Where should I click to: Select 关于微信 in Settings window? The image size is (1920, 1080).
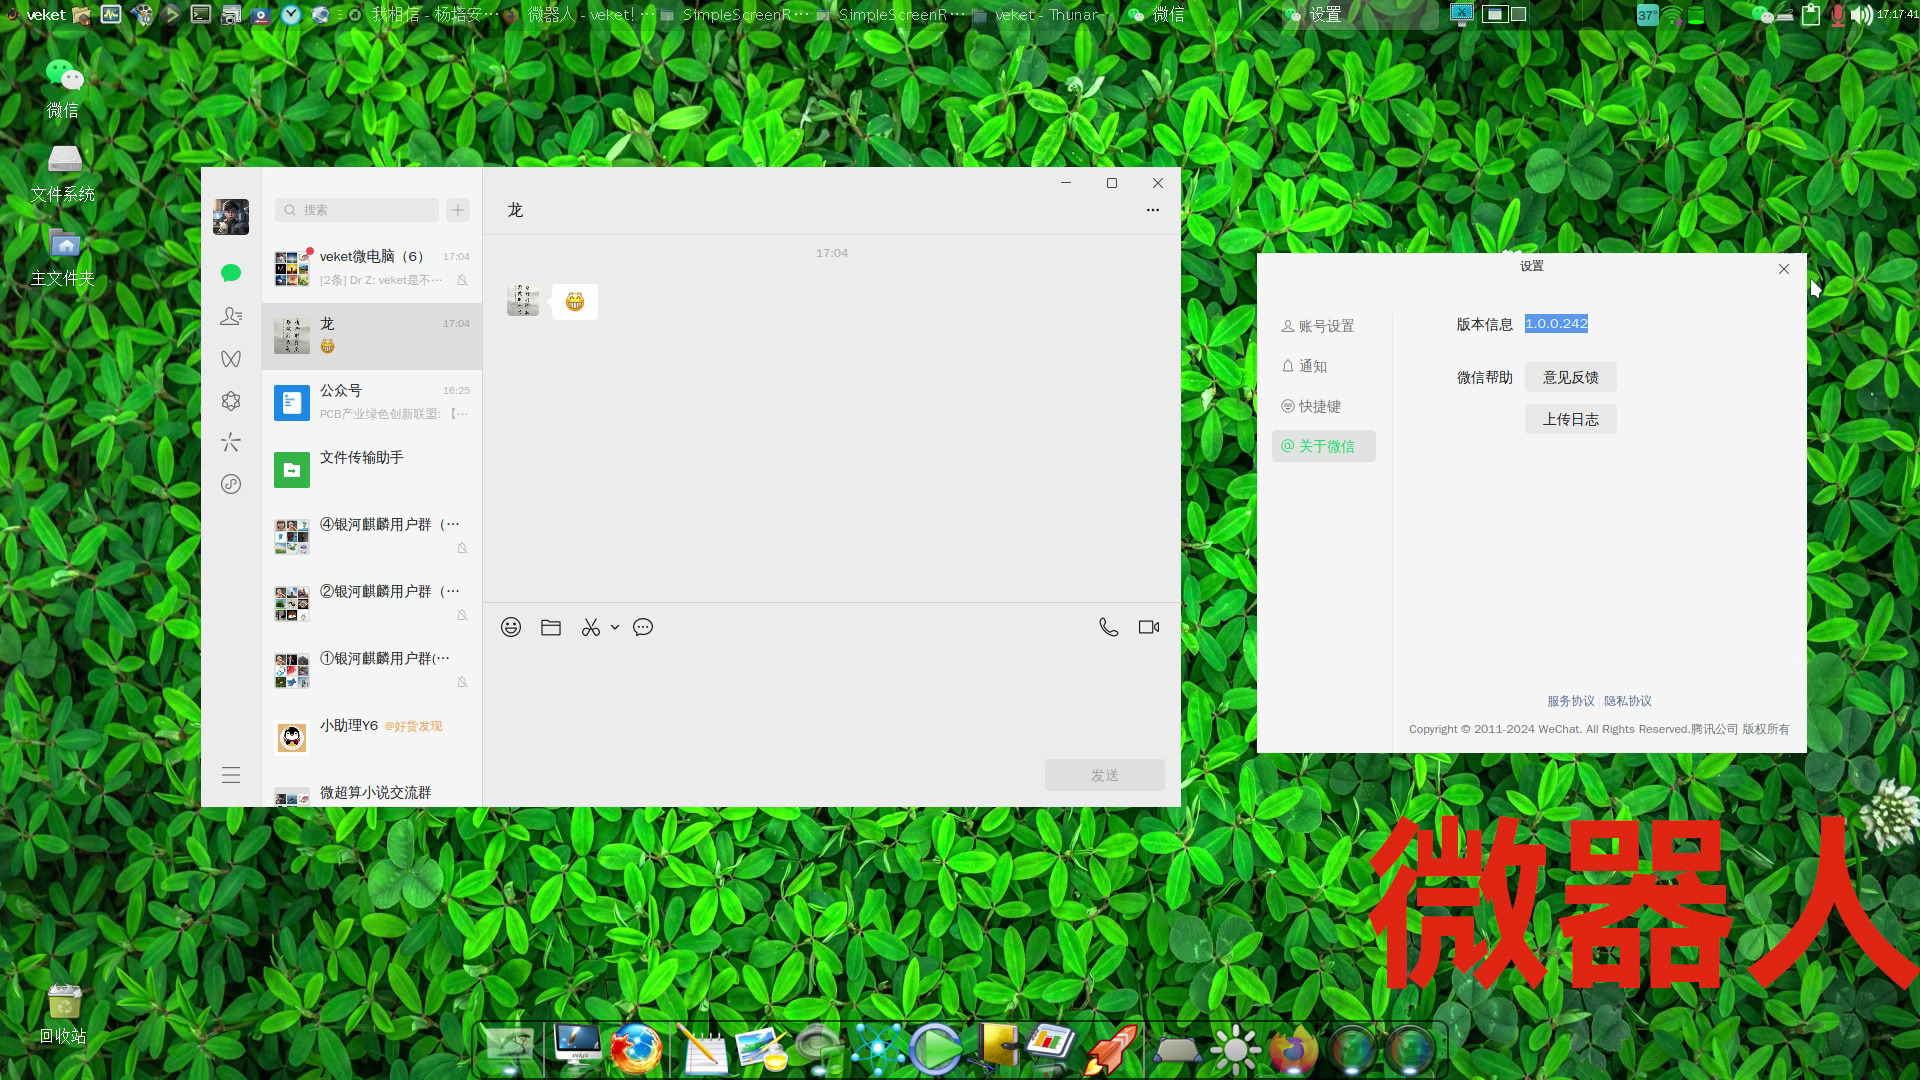1324,446
